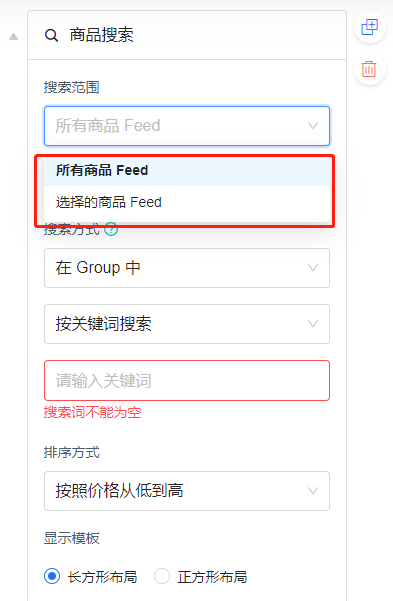Collapse the 商品搜索 block with the triangle arrow
The image size is (393, 601).
13,36
